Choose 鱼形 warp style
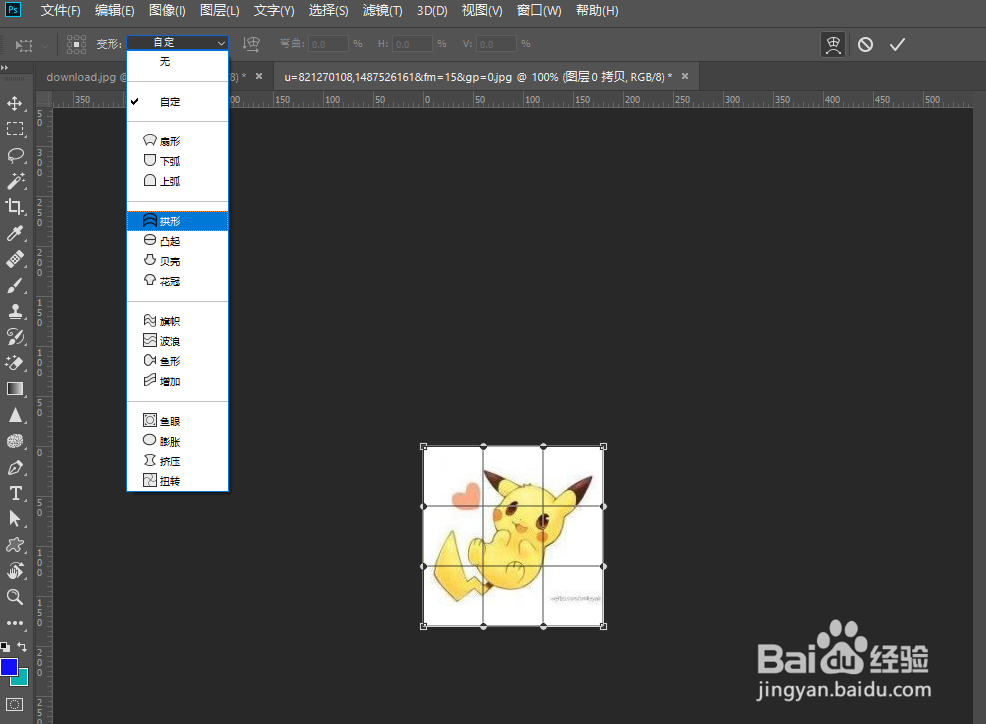986x724 pixels. click(x=177, y=361)
